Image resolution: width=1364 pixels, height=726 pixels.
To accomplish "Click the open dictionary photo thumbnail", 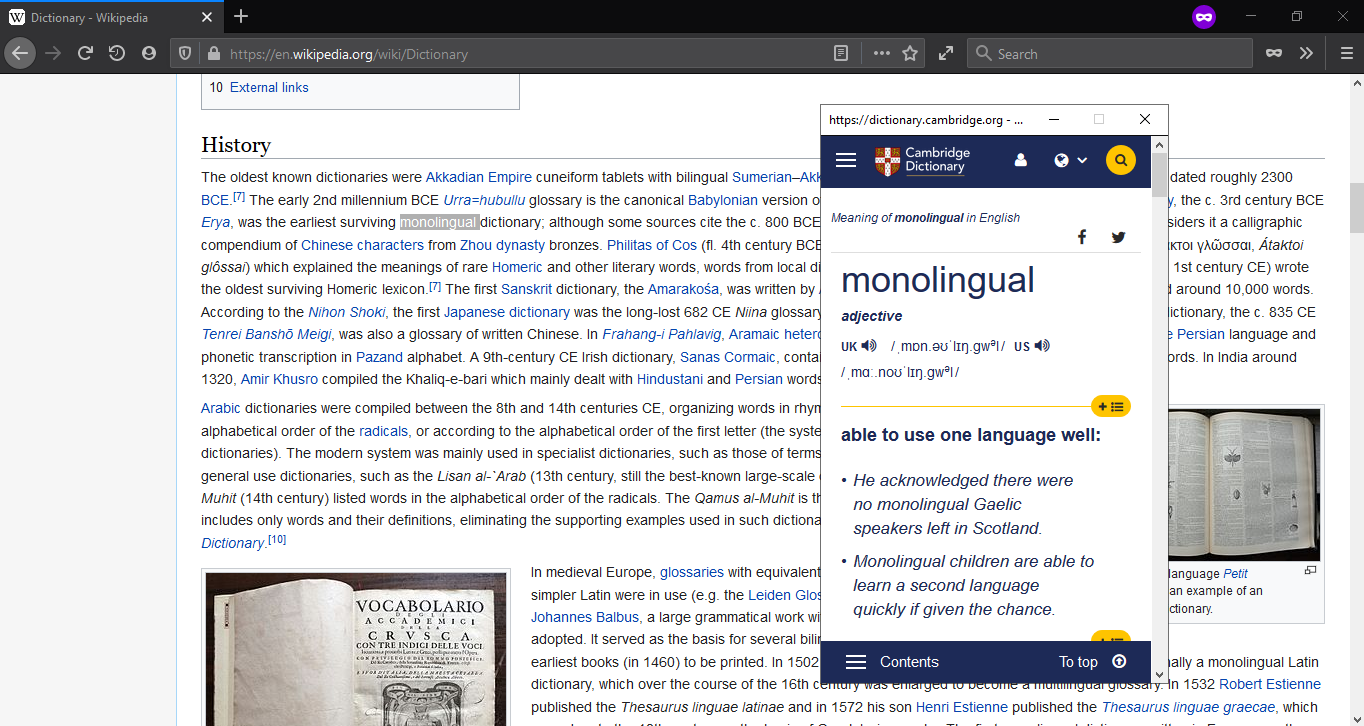I will (x=1244, y=485).
